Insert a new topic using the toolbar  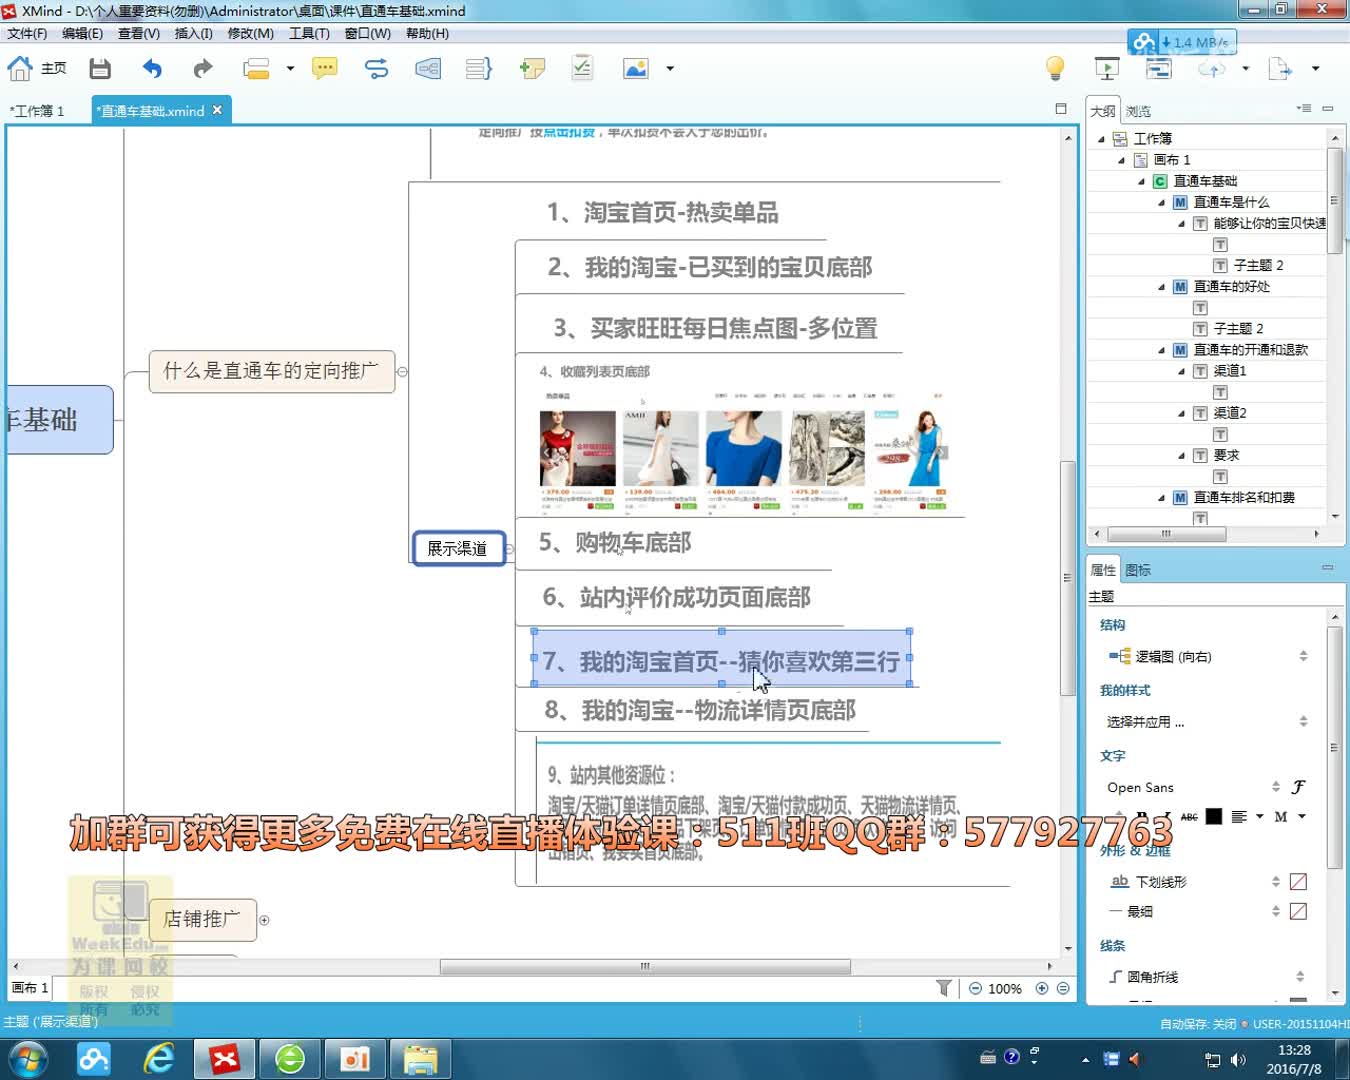(x=257, y=68)
